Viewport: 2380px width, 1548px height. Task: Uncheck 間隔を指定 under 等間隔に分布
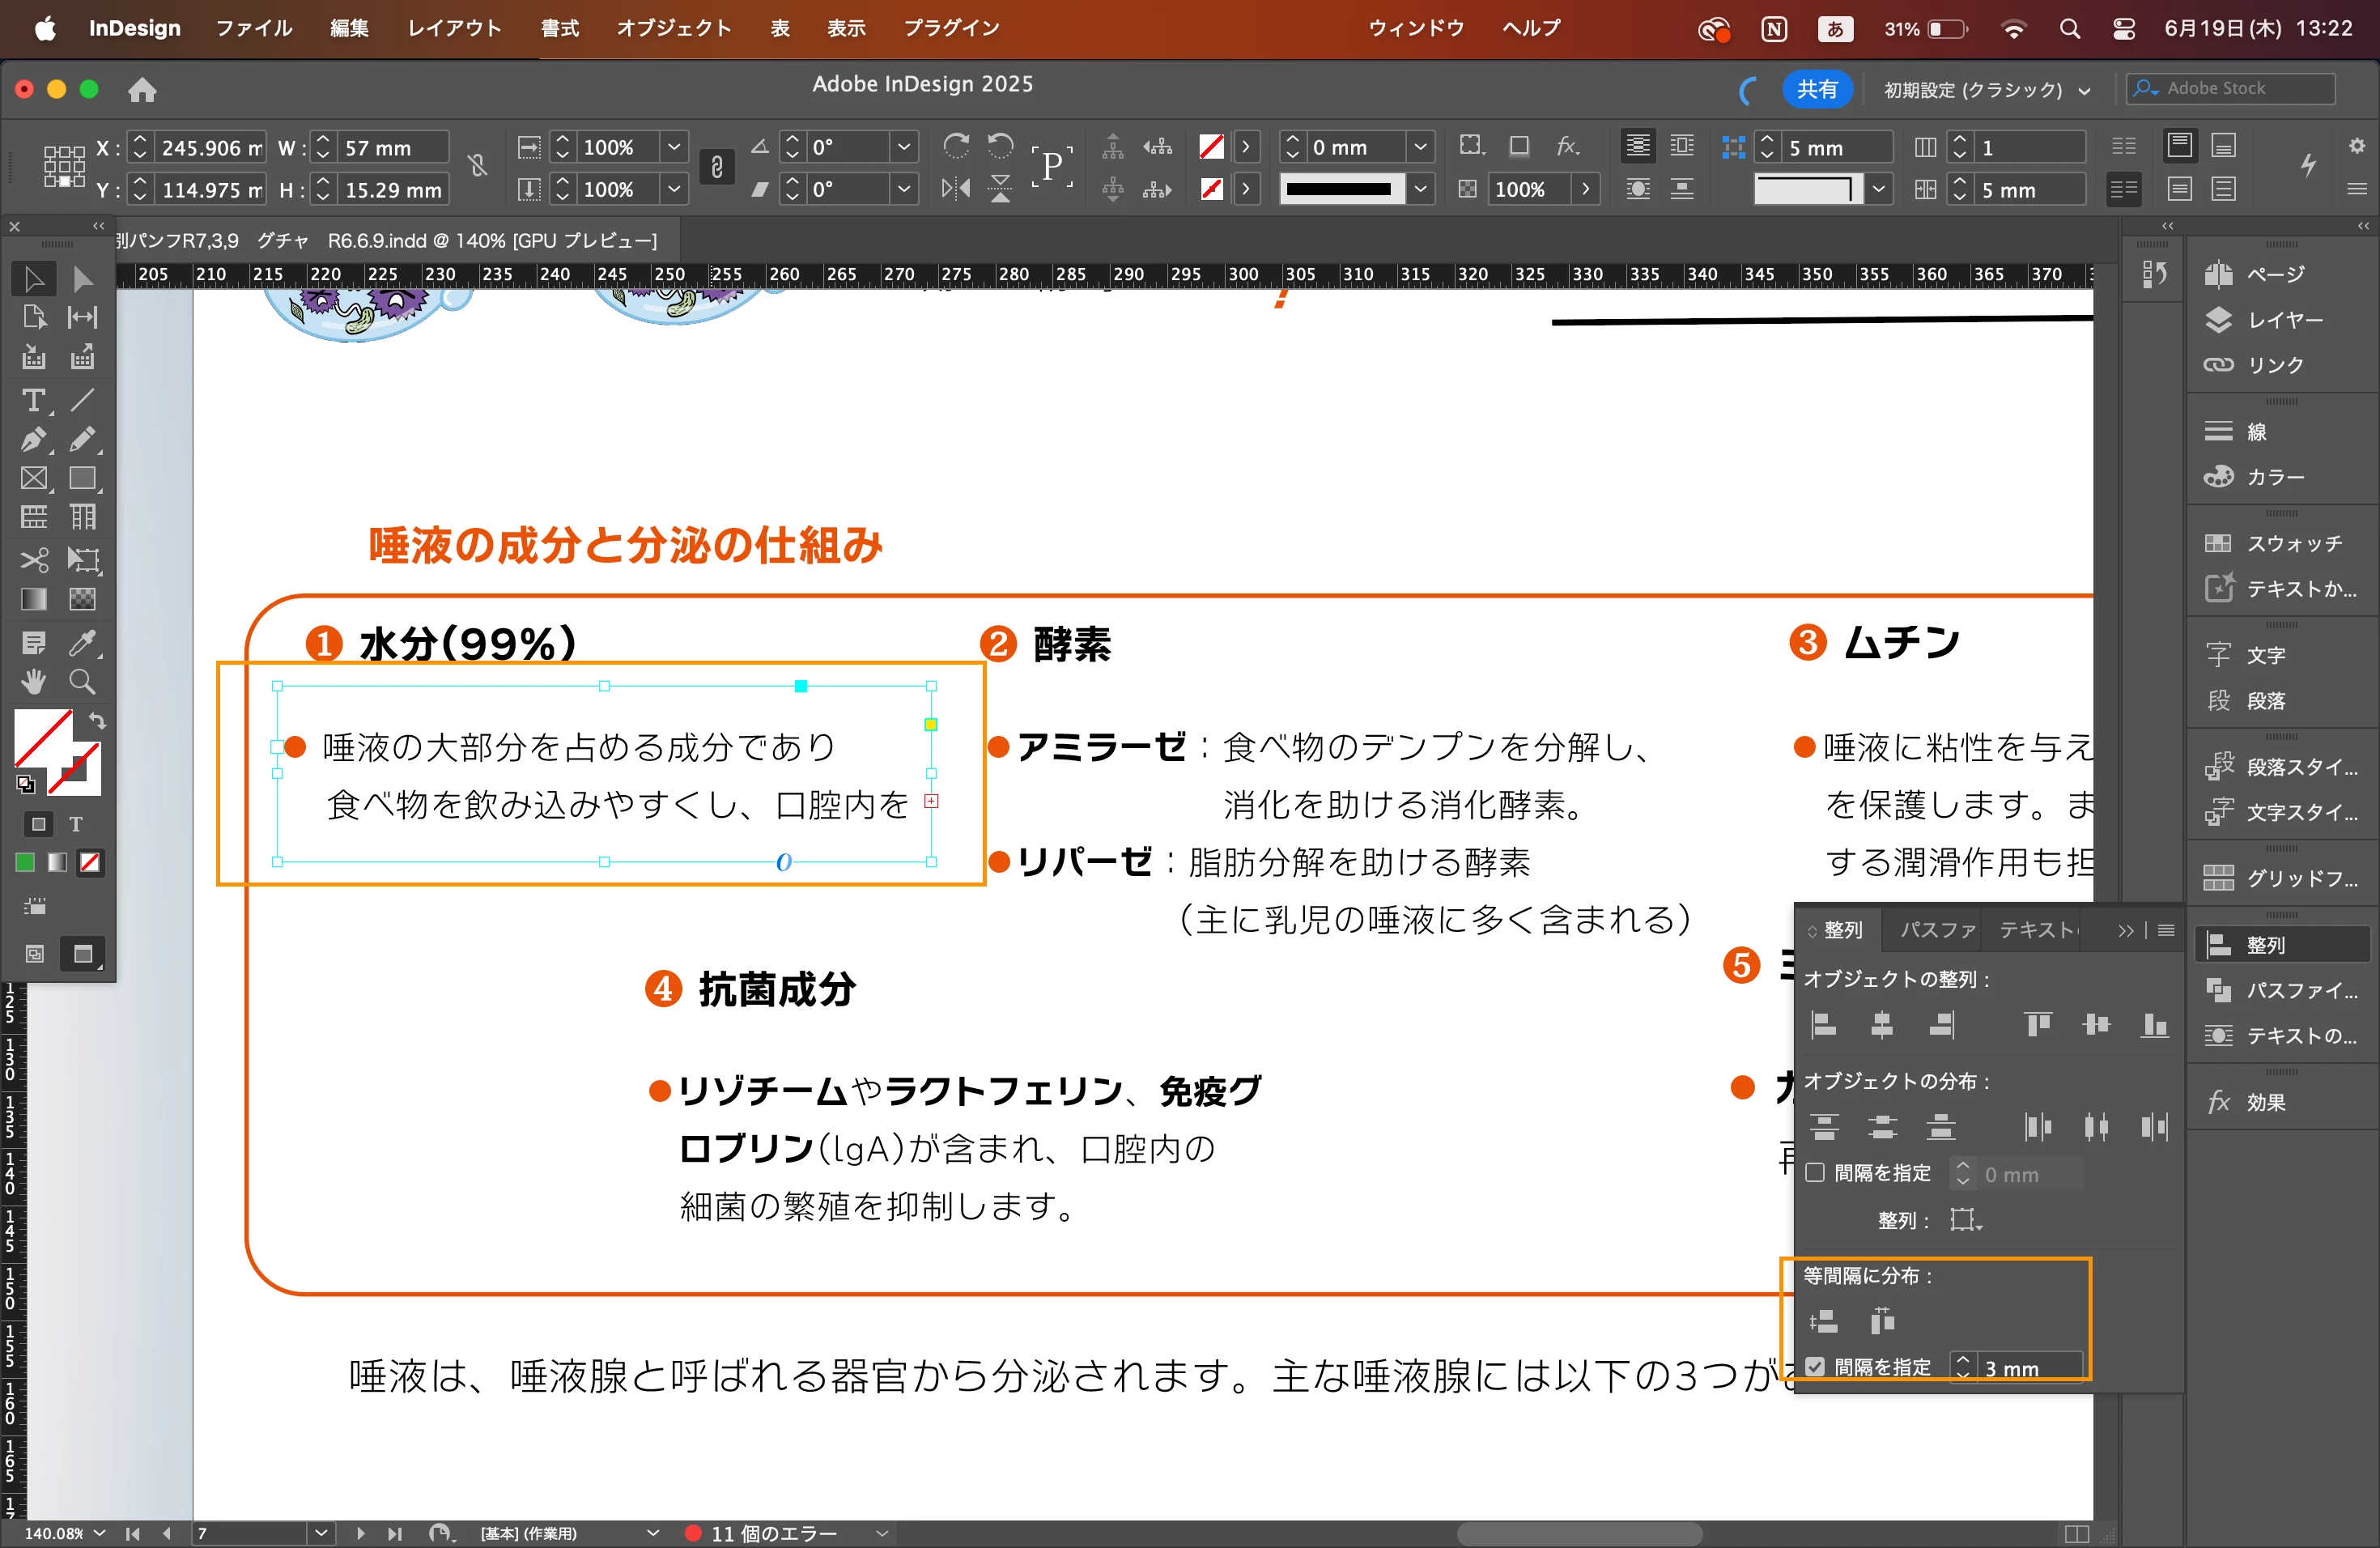(1815, 1367)
